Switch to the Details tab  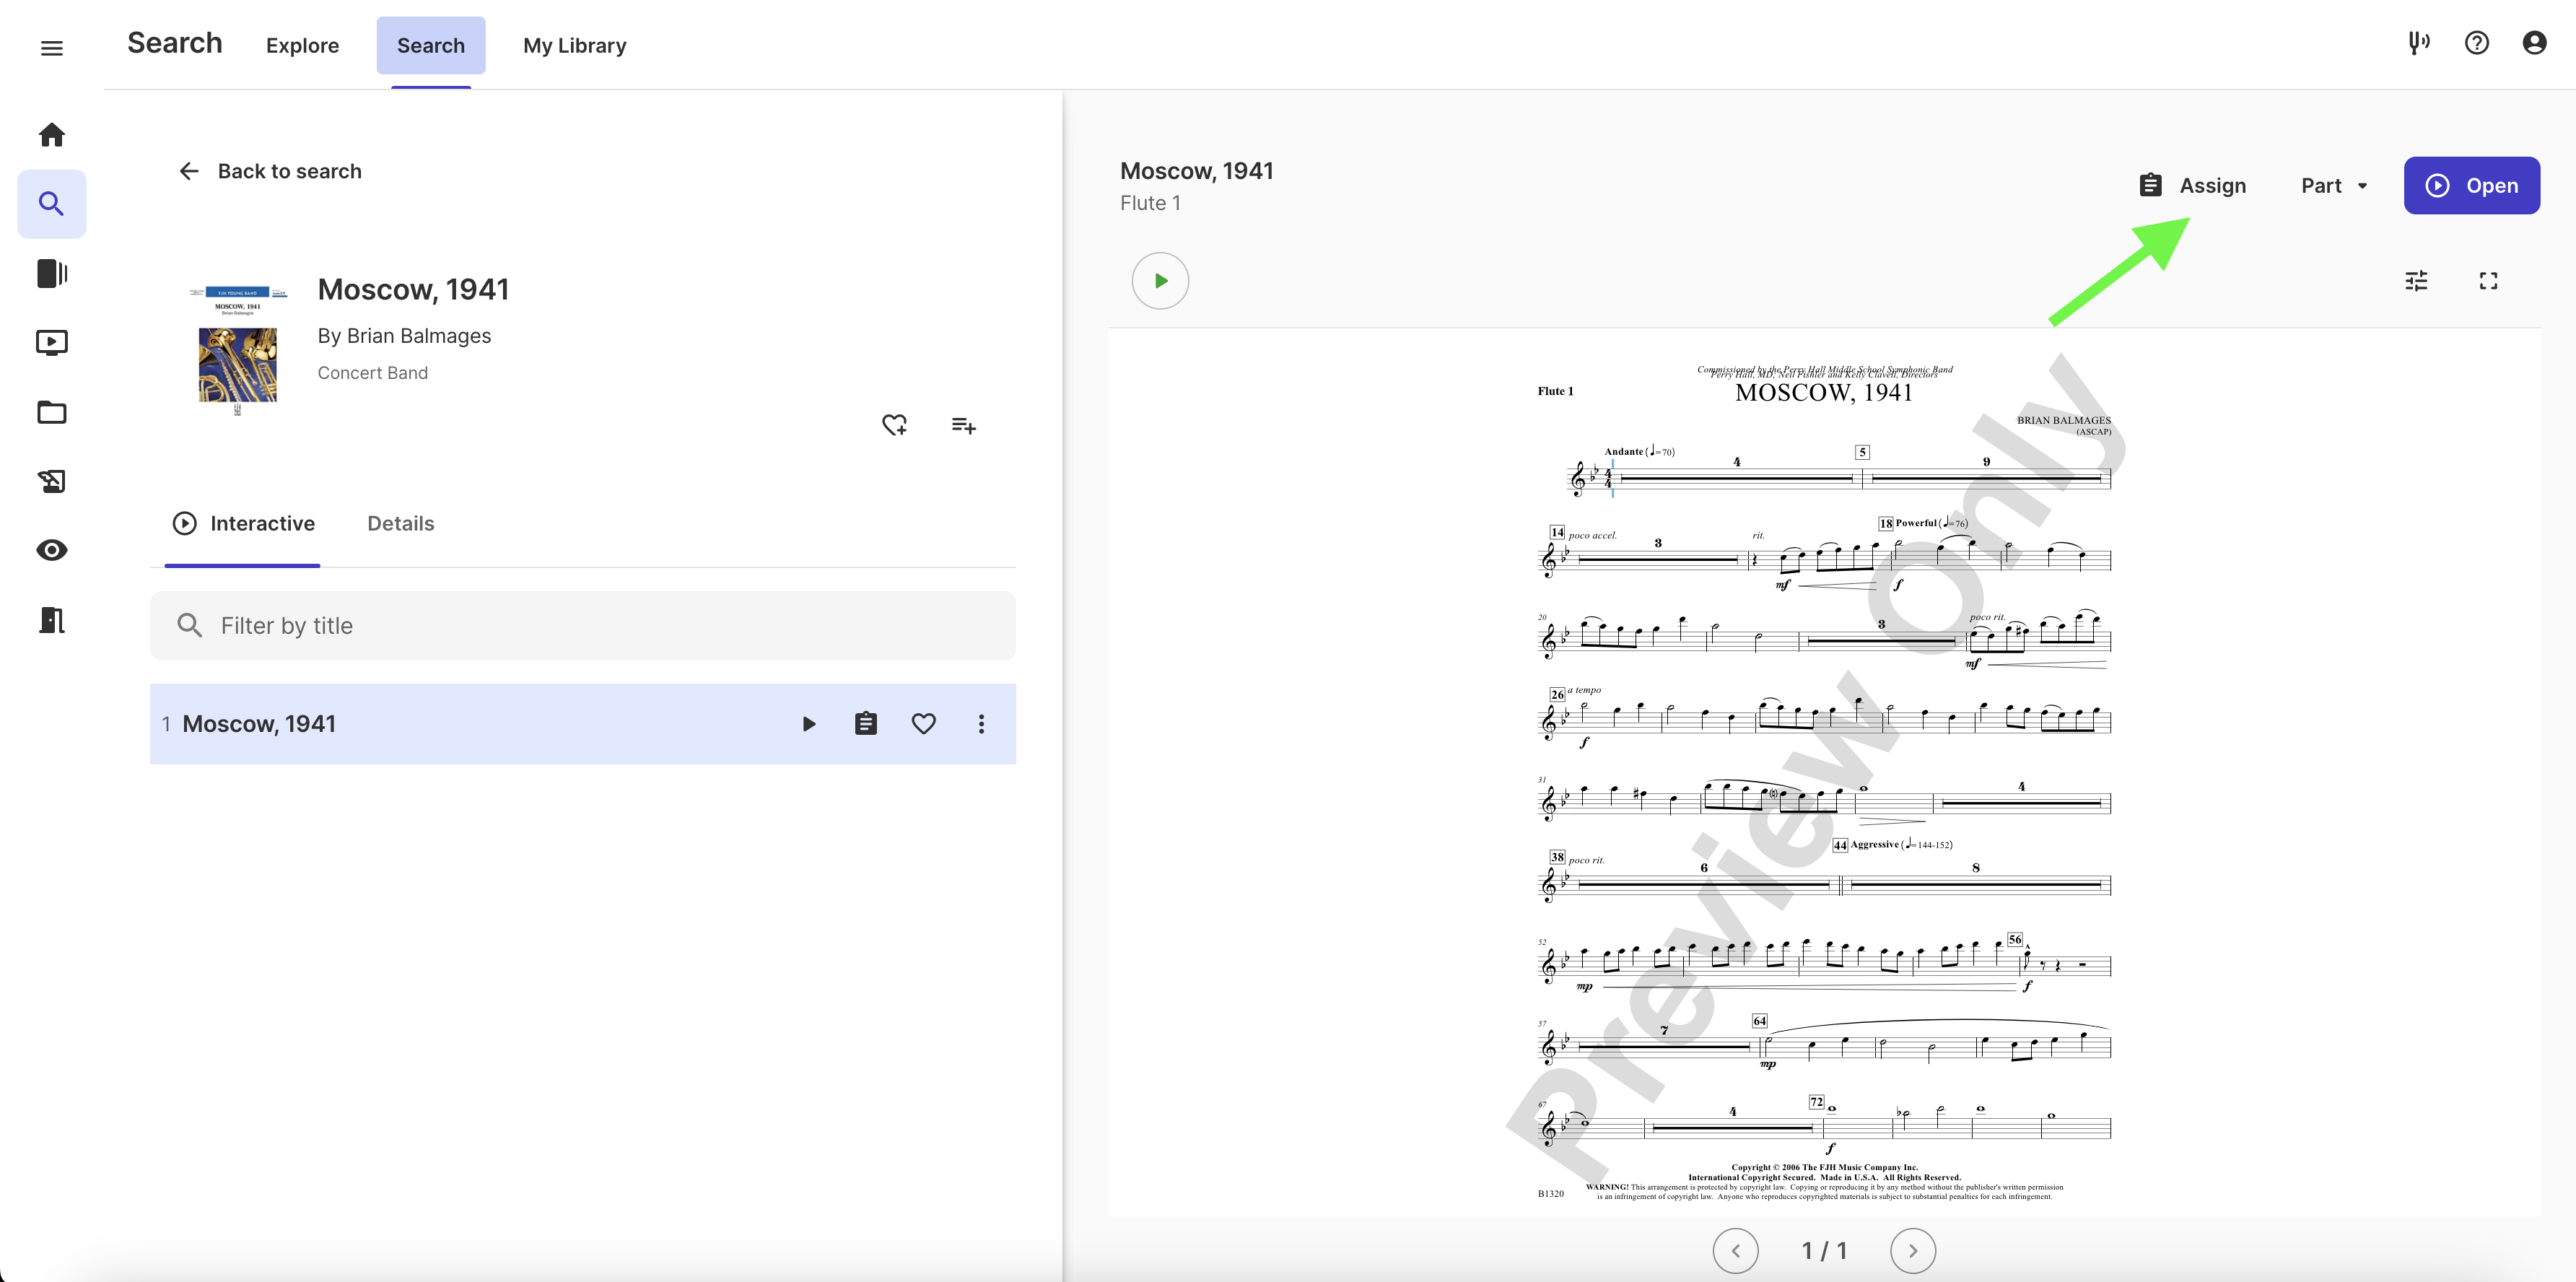[400, 523]
